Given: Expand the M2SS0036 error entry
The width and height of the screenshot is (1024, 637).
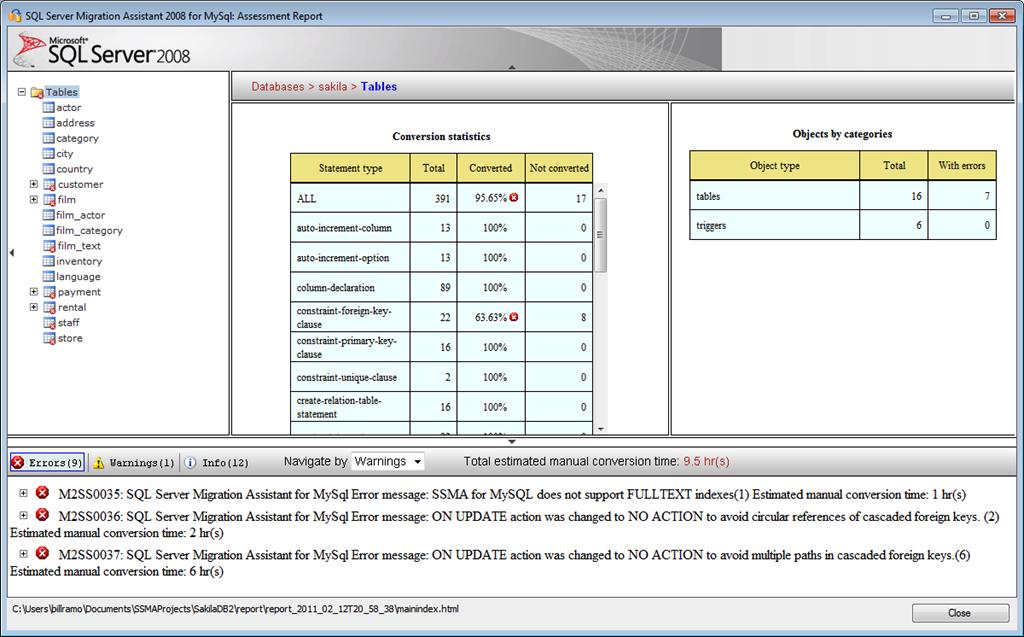Looking at the screenshot, I should (x=24, y=515).
